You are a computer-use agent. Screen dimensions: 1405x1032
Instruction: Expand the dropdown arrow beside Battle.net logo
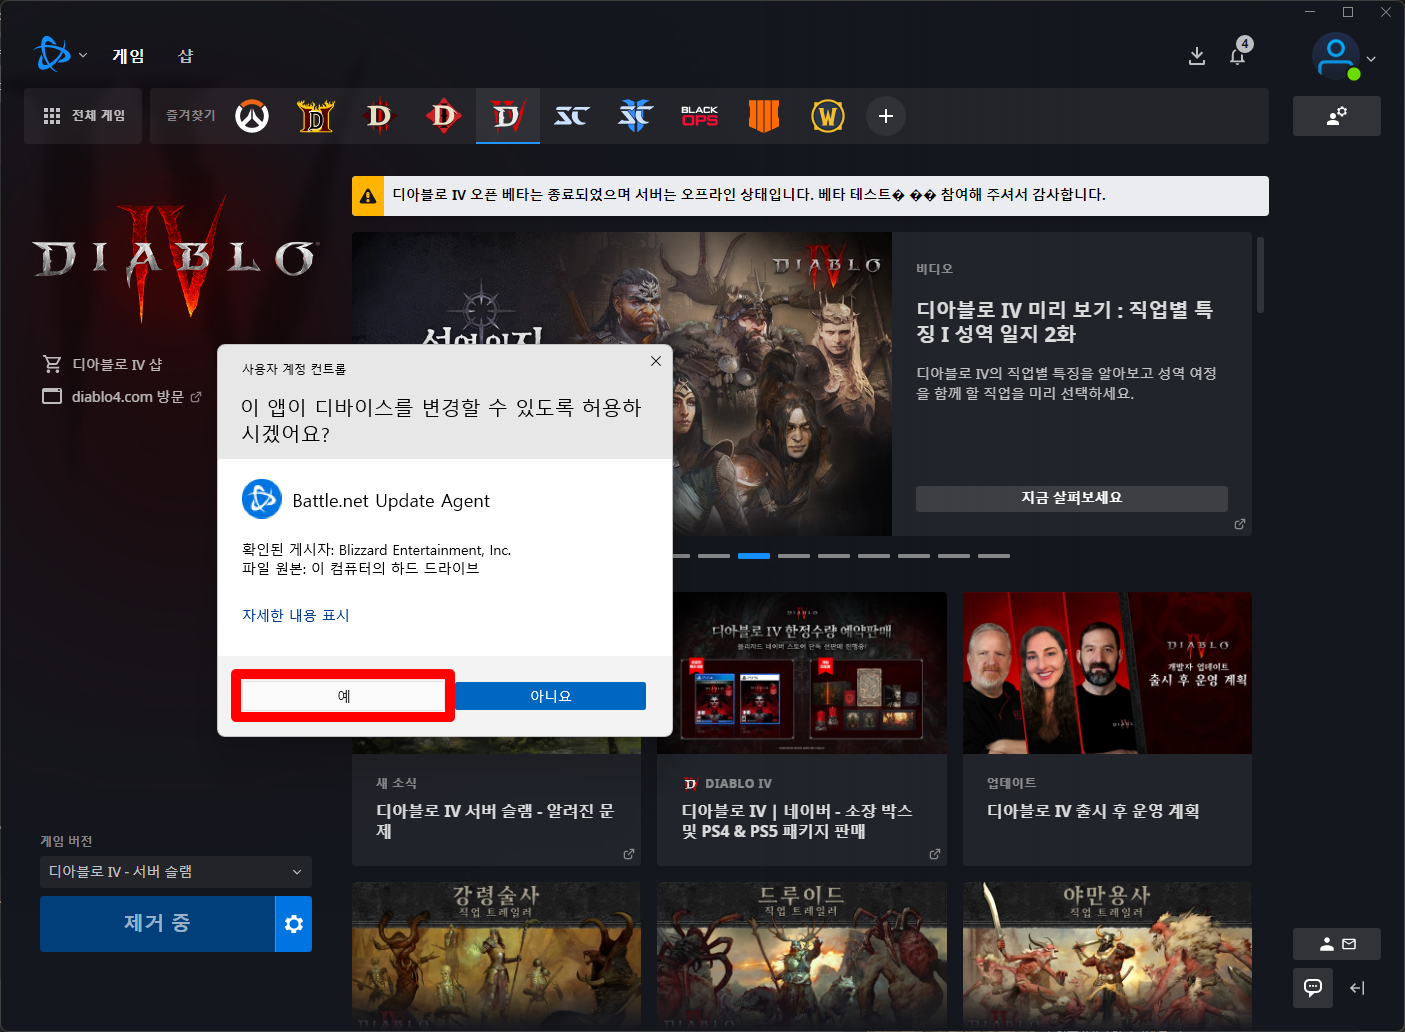[x=83, y=56]
